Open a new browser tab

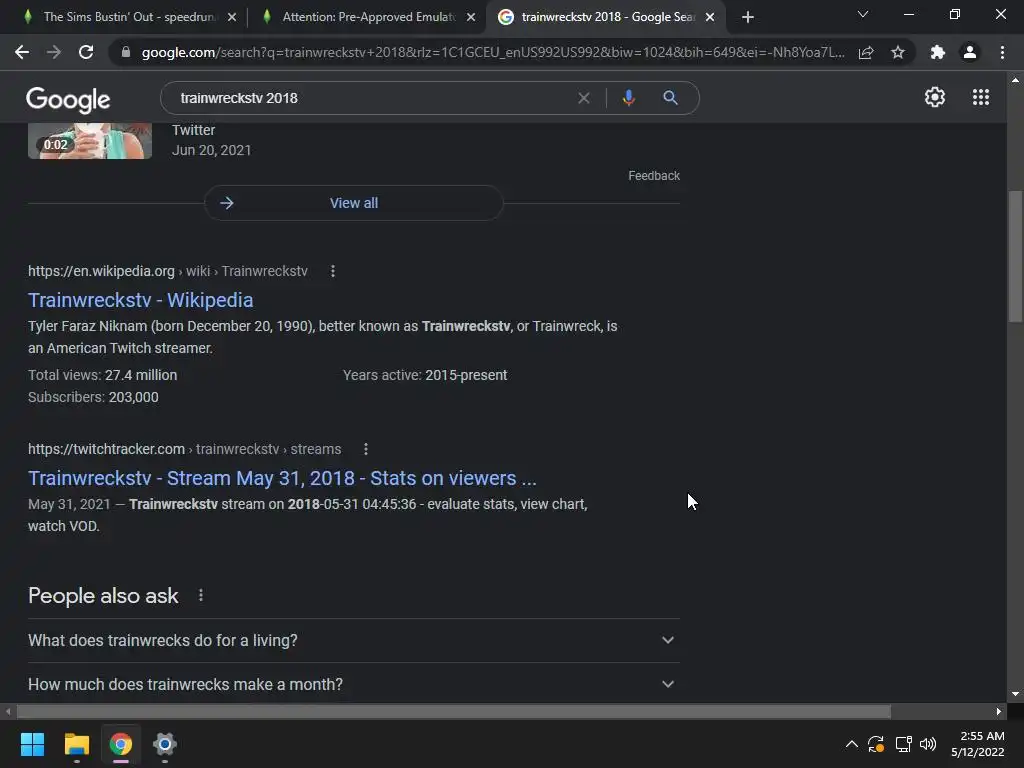748,17
